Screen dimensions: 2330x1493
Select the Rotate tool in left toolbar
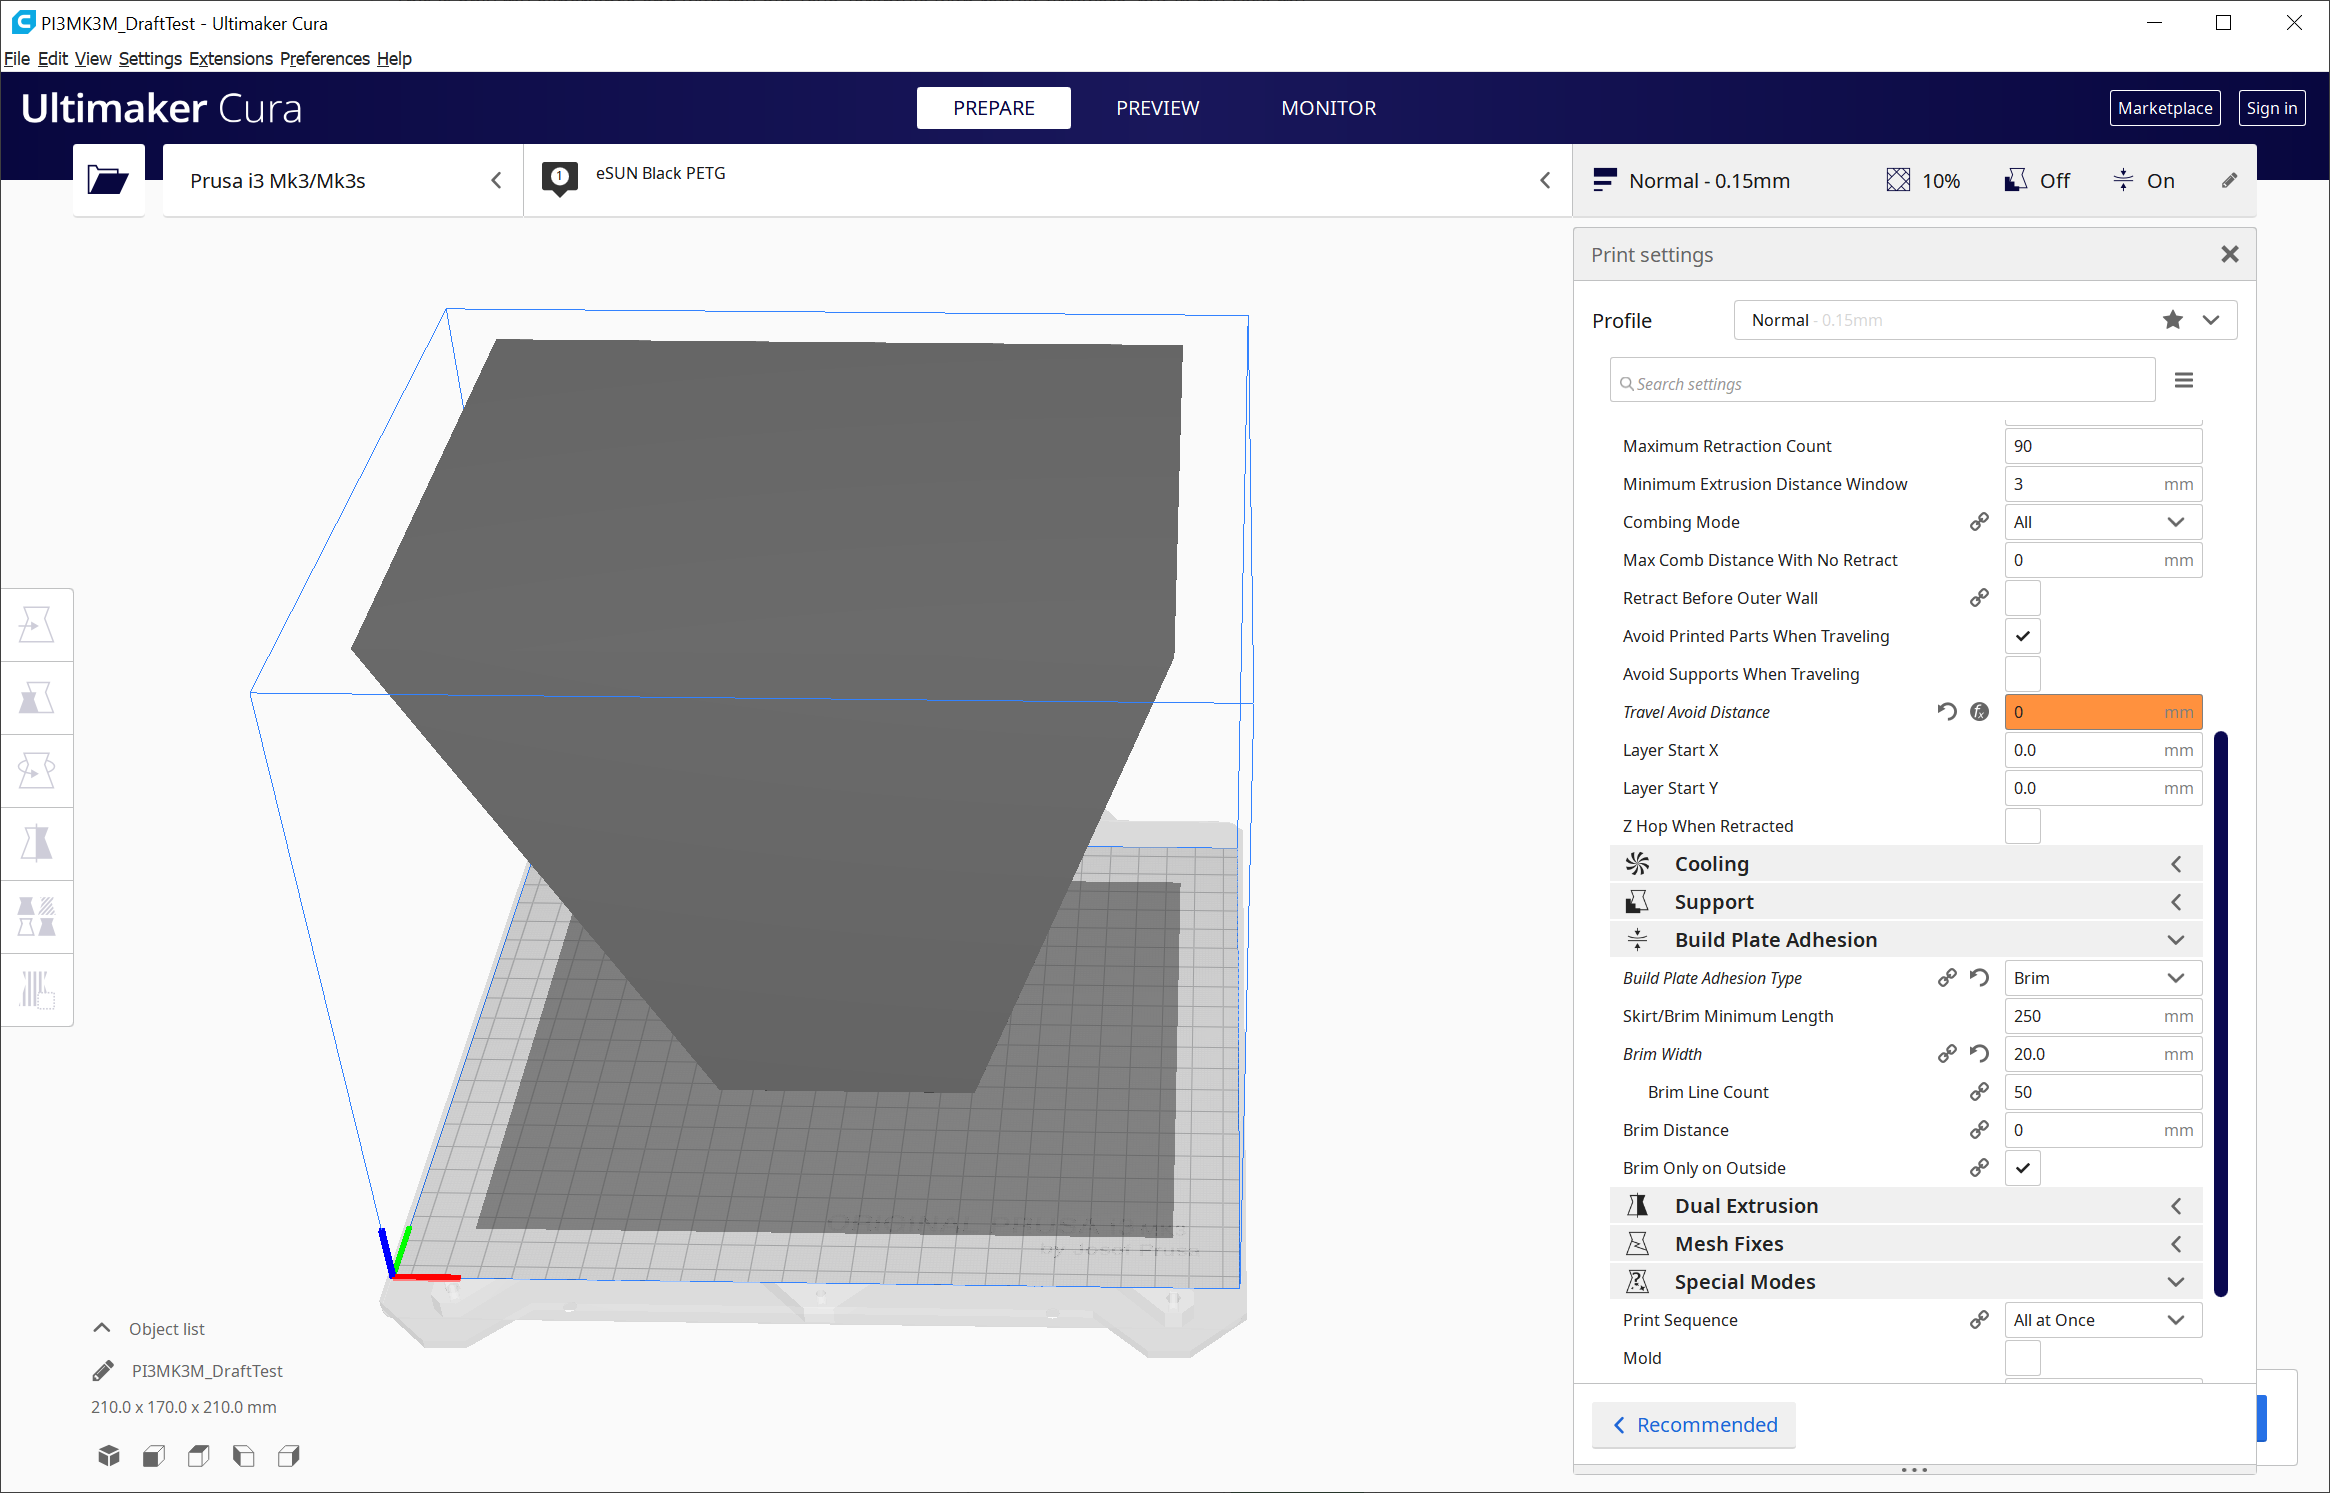37,771
